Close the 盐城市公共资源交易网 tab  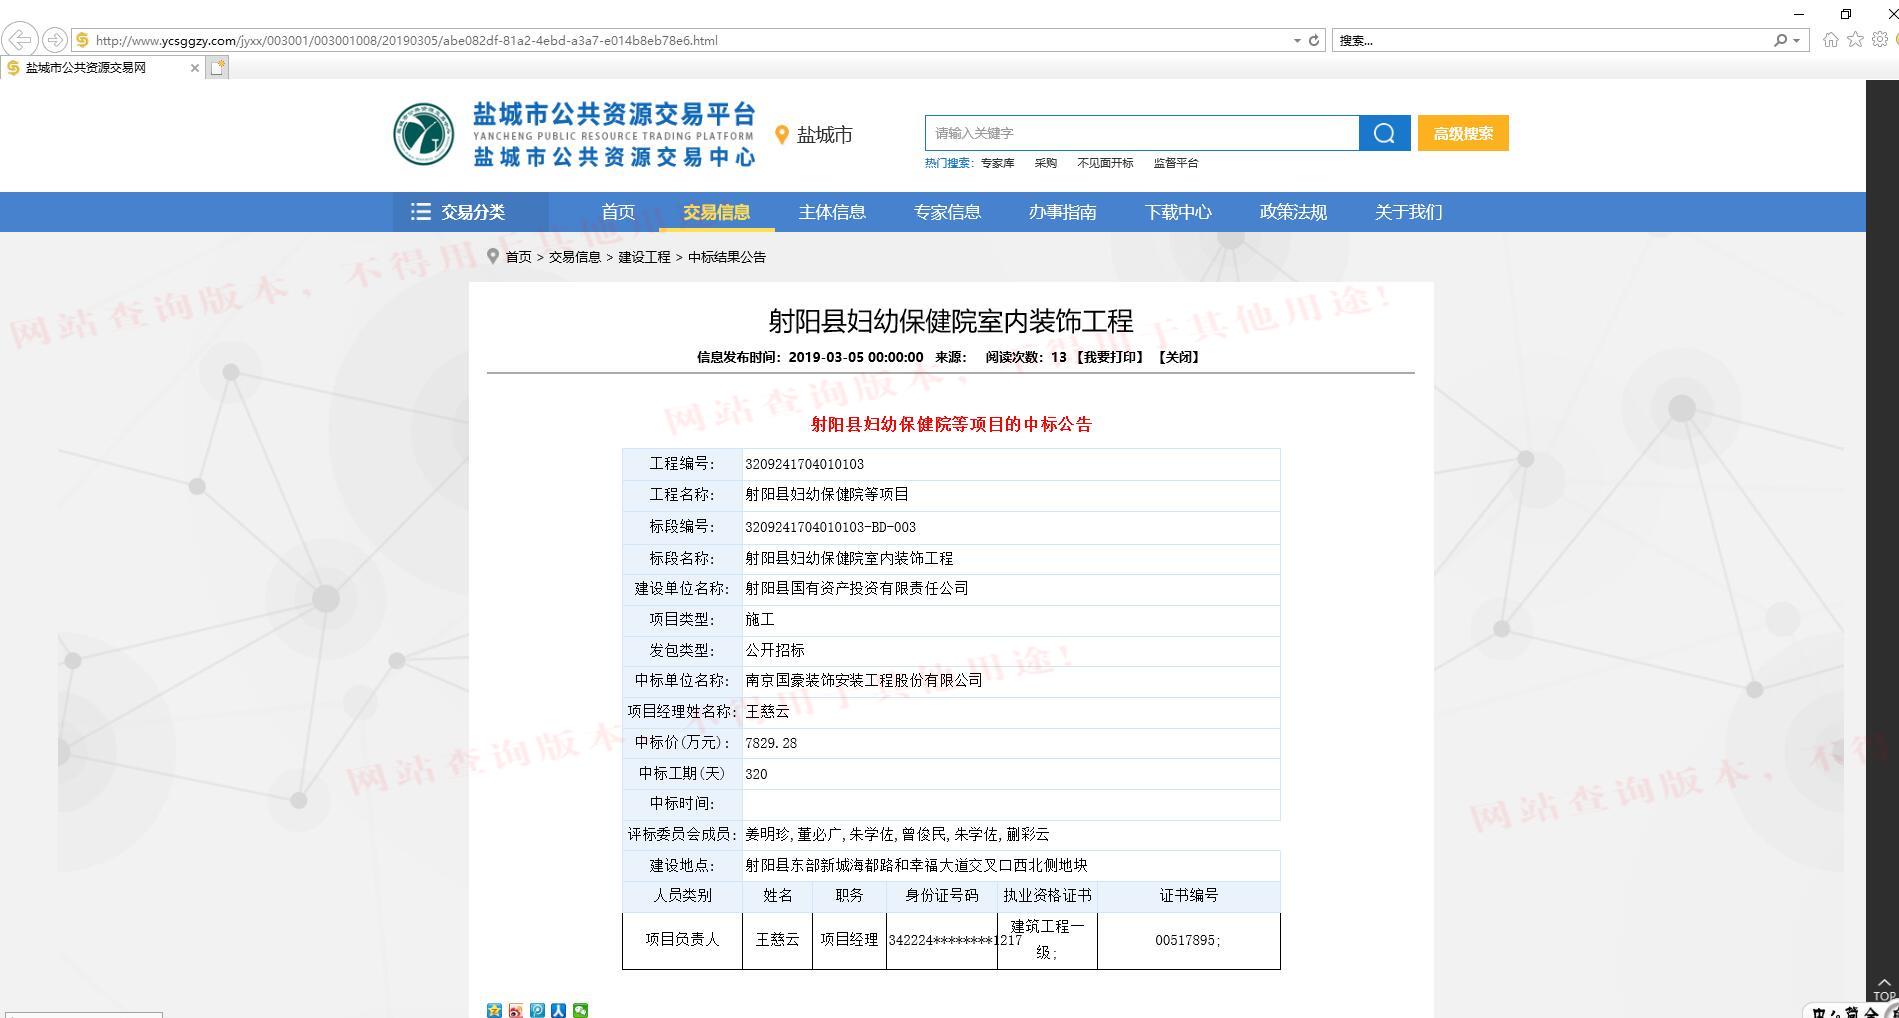click(194, 68)
